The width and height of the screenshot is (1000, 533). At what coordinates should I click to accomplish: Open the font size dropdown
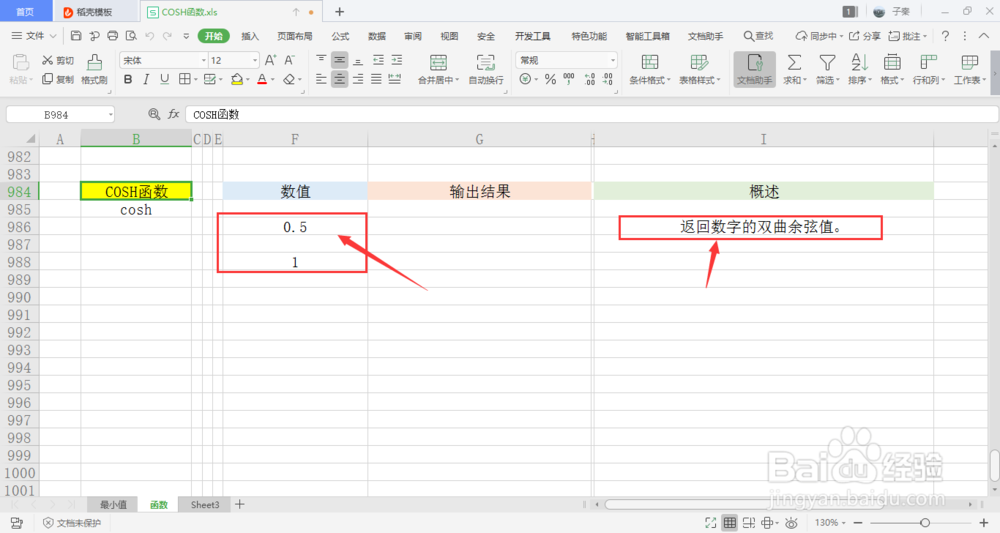coord(254,60)
